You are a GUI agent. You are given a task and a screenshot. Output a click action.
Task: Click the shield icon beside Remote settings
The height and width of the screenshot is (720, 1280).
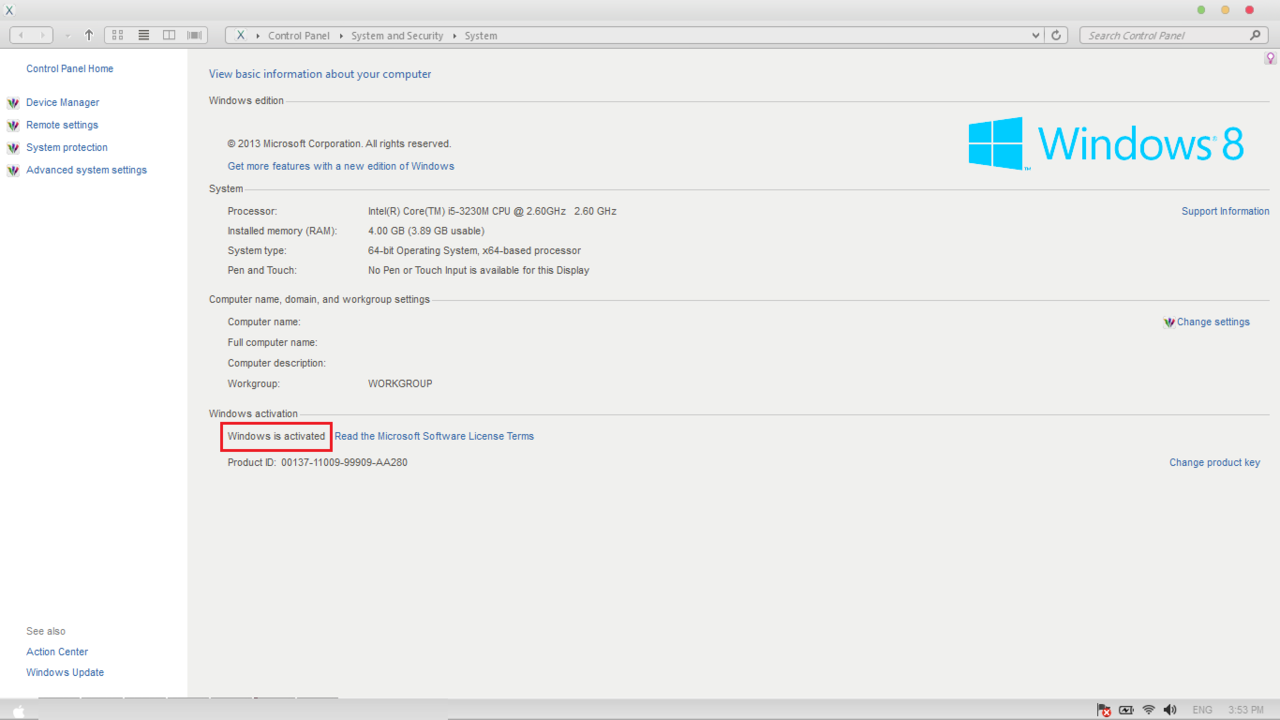(13, 125)
